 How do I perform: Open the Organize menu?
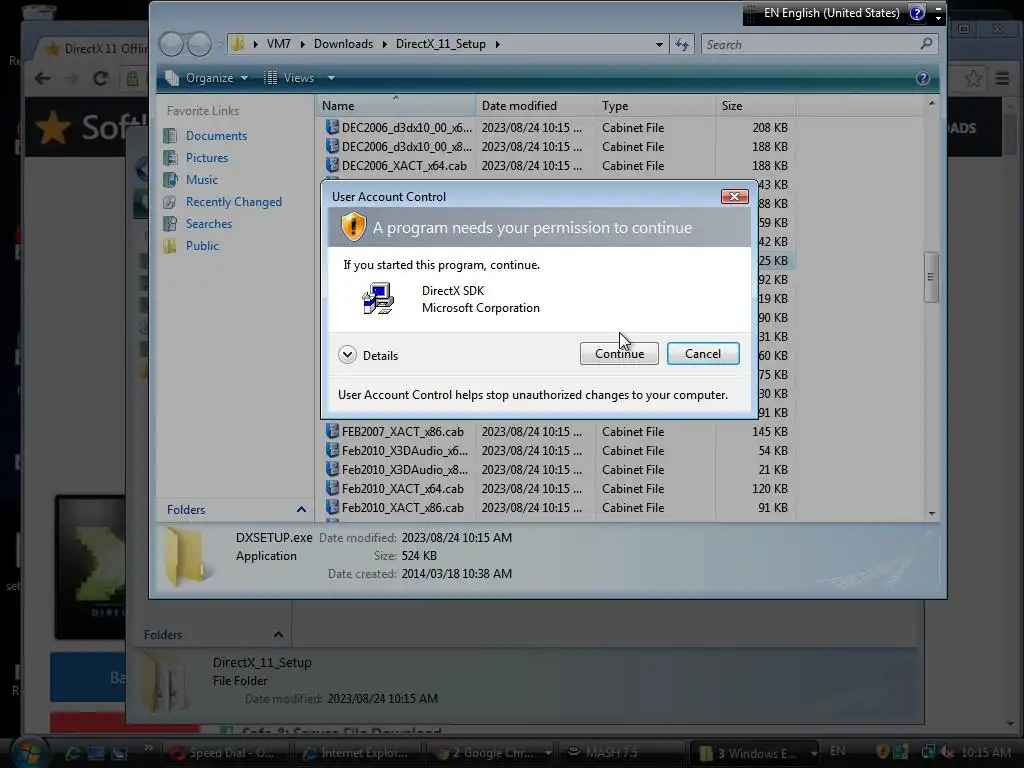tap(206, 78)
